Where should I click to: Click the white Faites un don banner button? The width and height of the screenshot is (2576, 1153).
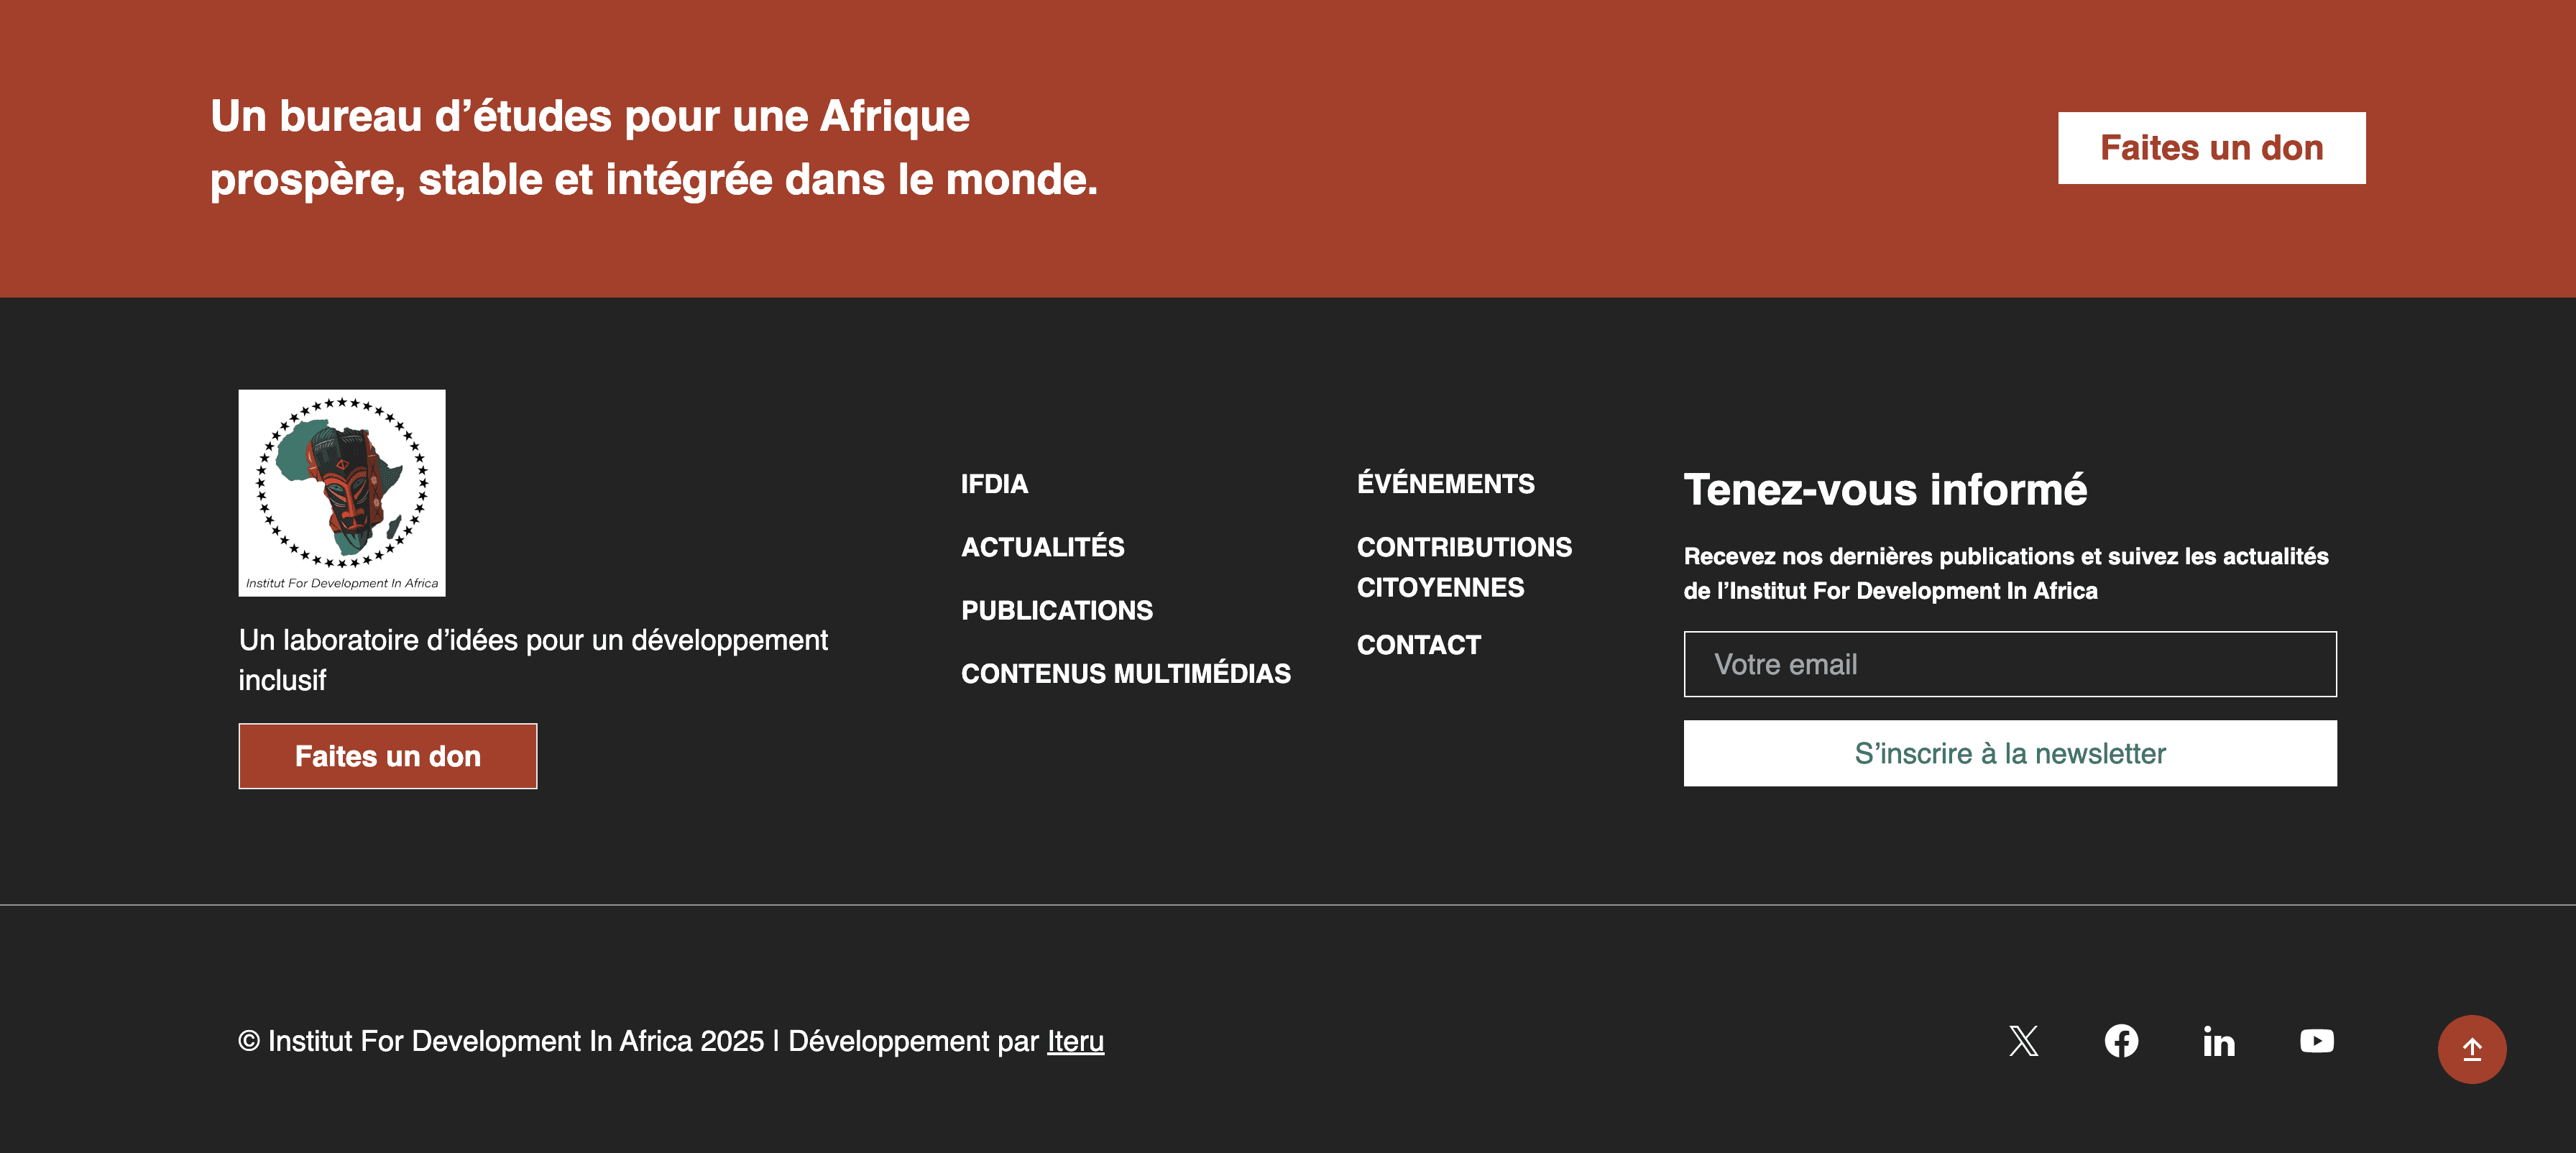tap(2211, 148)
